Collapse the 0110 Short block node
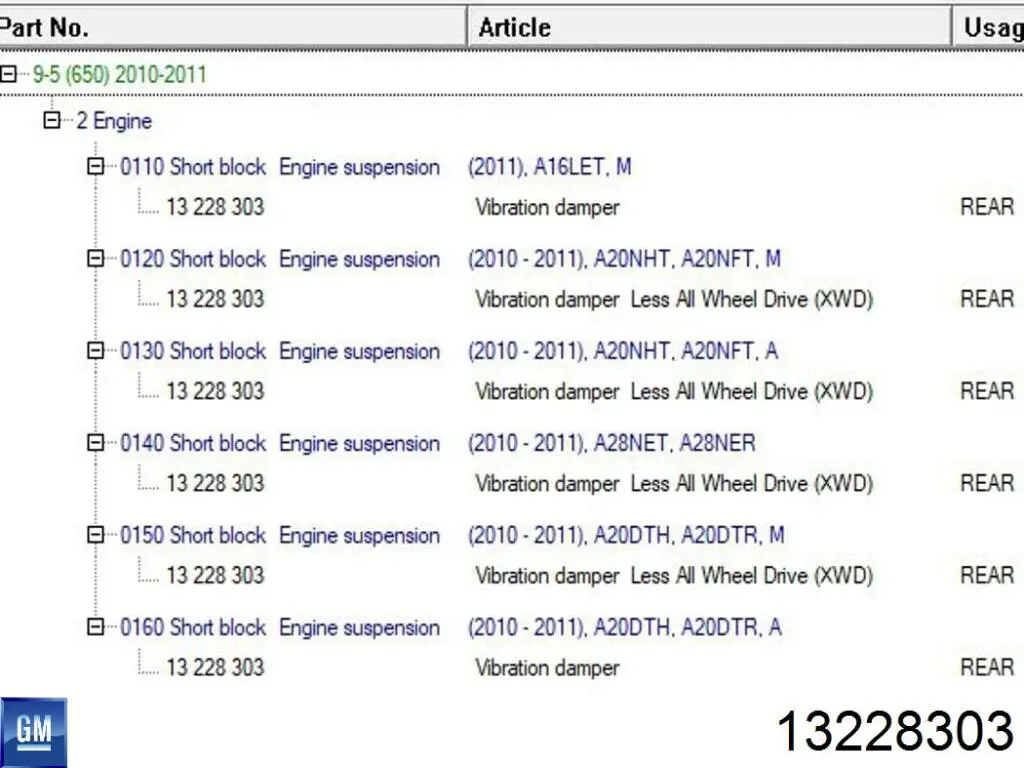The width and height of the screenshot is (1024, 768). click(x=95, y=167)
